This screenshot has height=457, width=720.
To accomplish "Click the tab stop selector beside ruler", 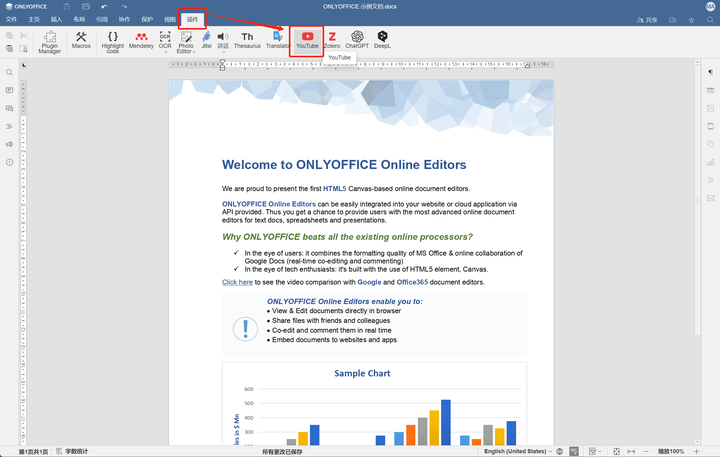I will pyautogui.click(x=24, y=65).
